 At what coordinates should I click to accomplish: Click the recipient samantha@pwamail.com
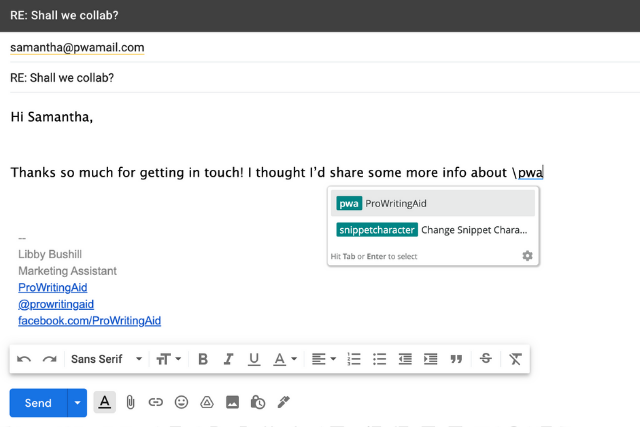[x=77, y=48]
